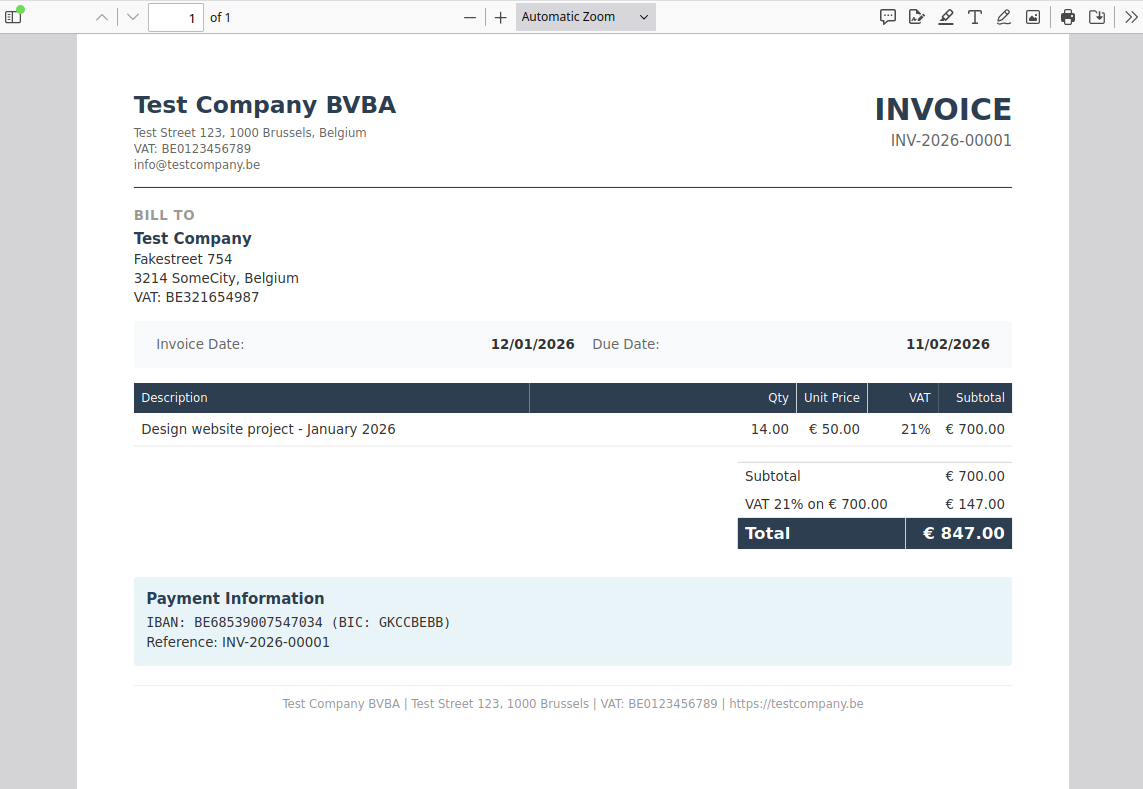Select the add signature tool
Viewport: 1143px width, 789px height.
[916, 17]
